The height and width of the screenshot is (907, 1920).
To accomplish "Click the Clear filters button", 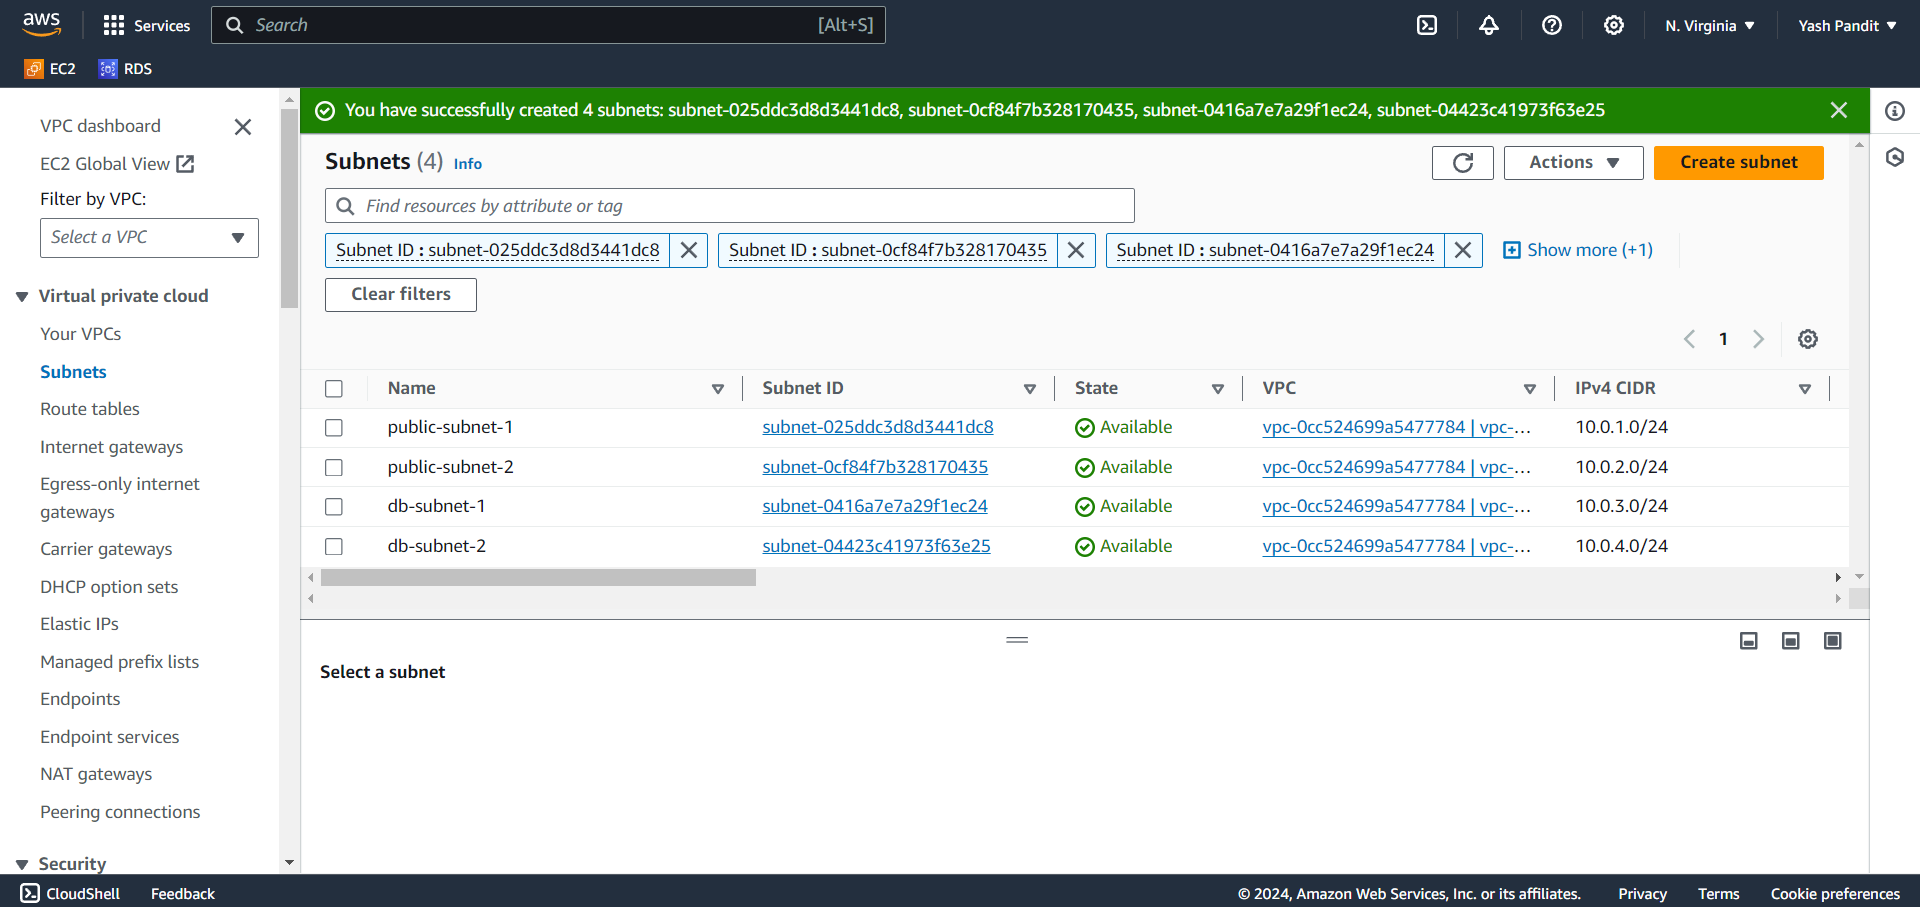I will coord(400,295).
